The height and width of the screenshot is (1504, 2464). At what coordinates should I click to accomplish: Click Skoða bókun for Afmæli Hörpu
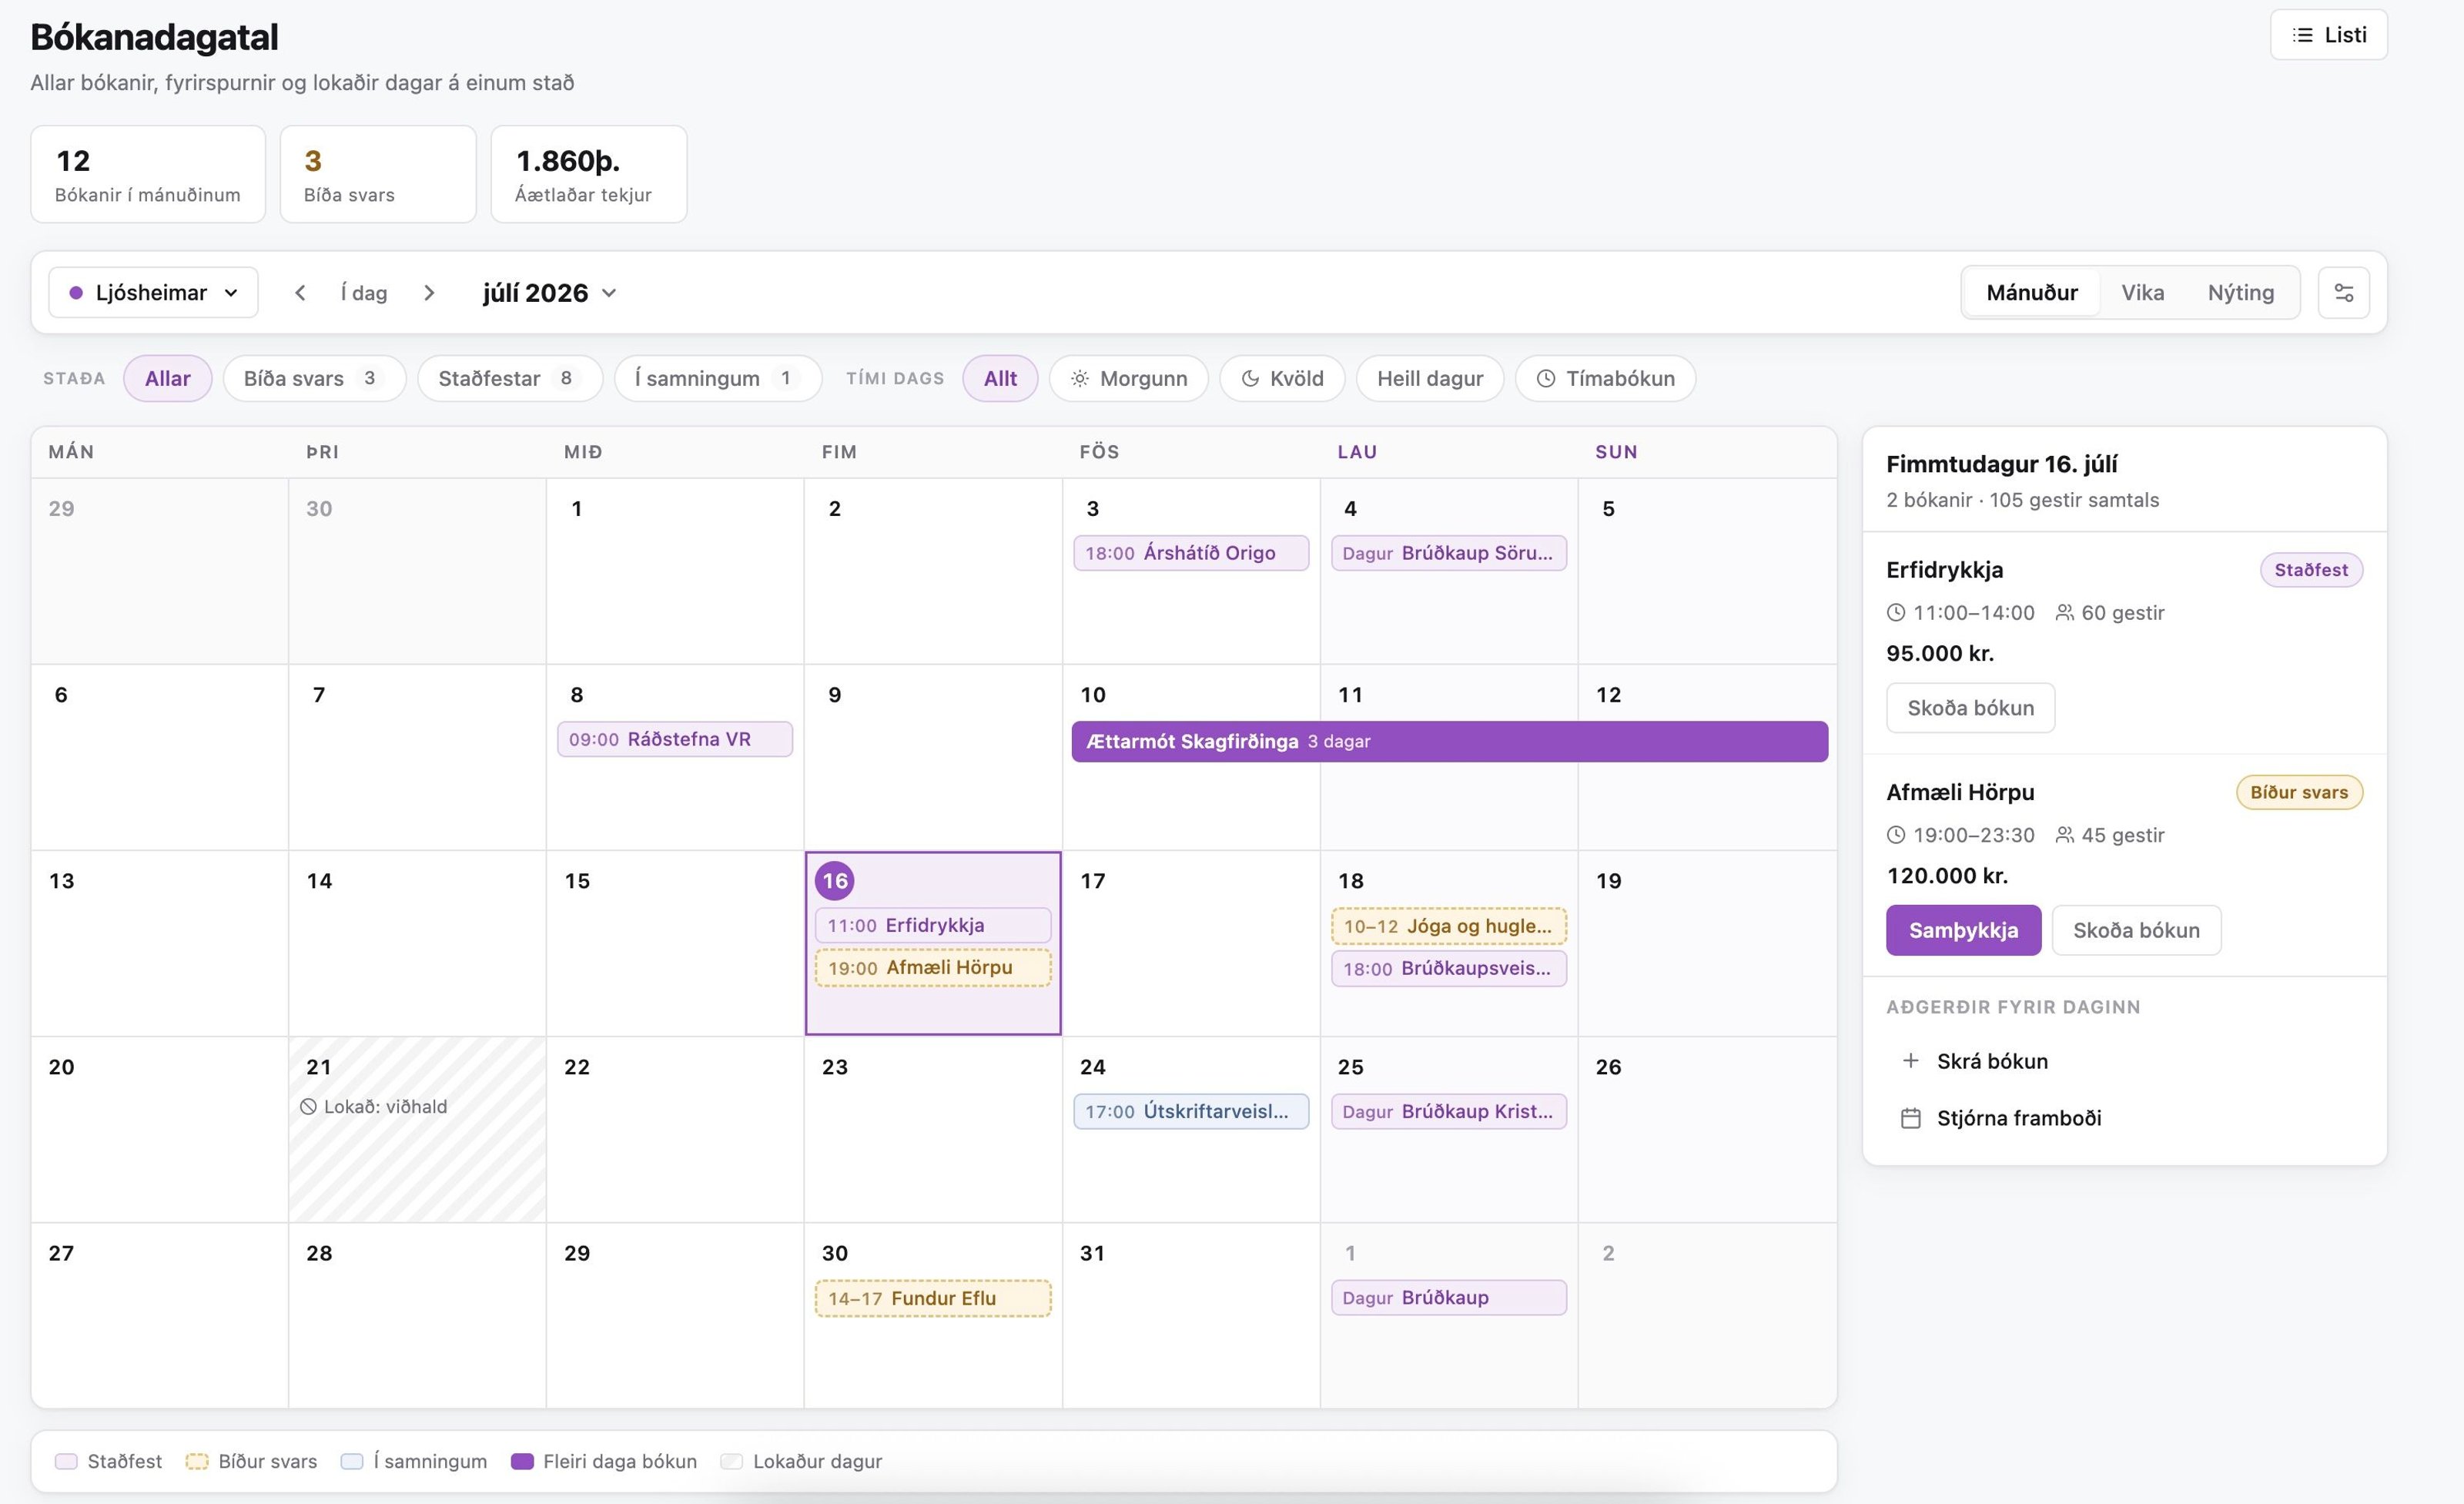coord(2136,931)
